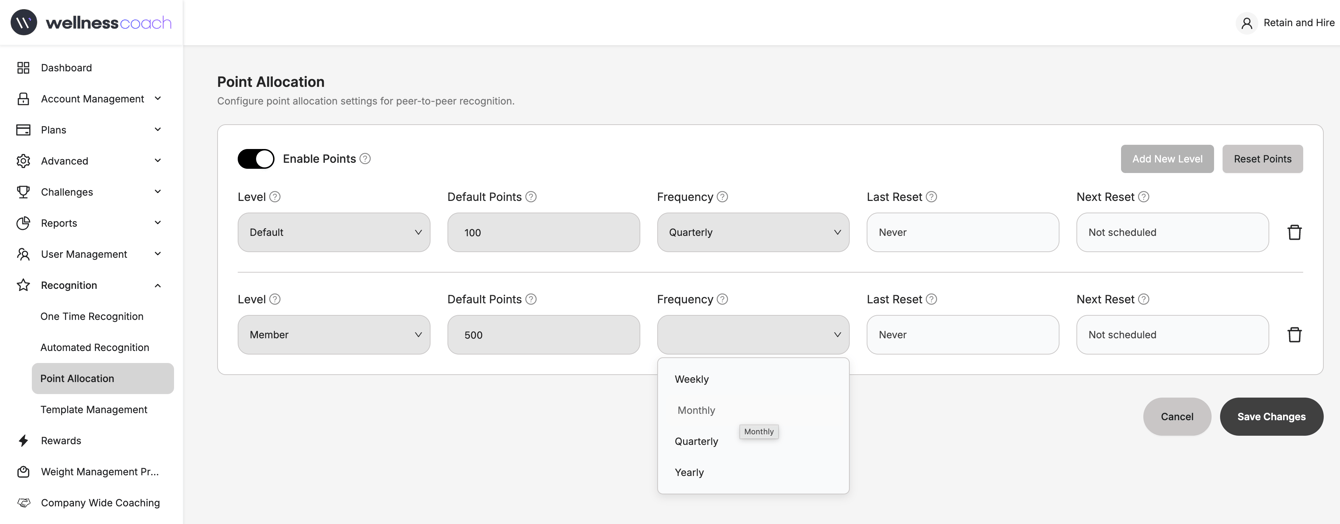
Task: Edit Default Points field showing 500
Action: (x=544, y=335)
